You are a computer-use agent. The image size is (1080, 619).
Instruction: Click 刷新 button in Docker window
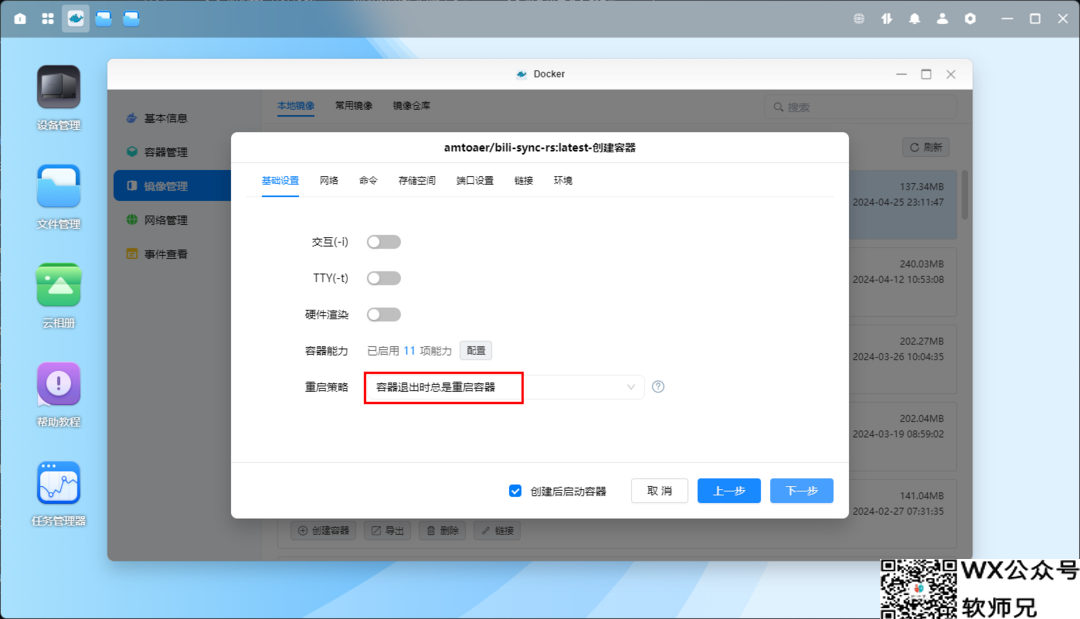click(x=926, y=147)
